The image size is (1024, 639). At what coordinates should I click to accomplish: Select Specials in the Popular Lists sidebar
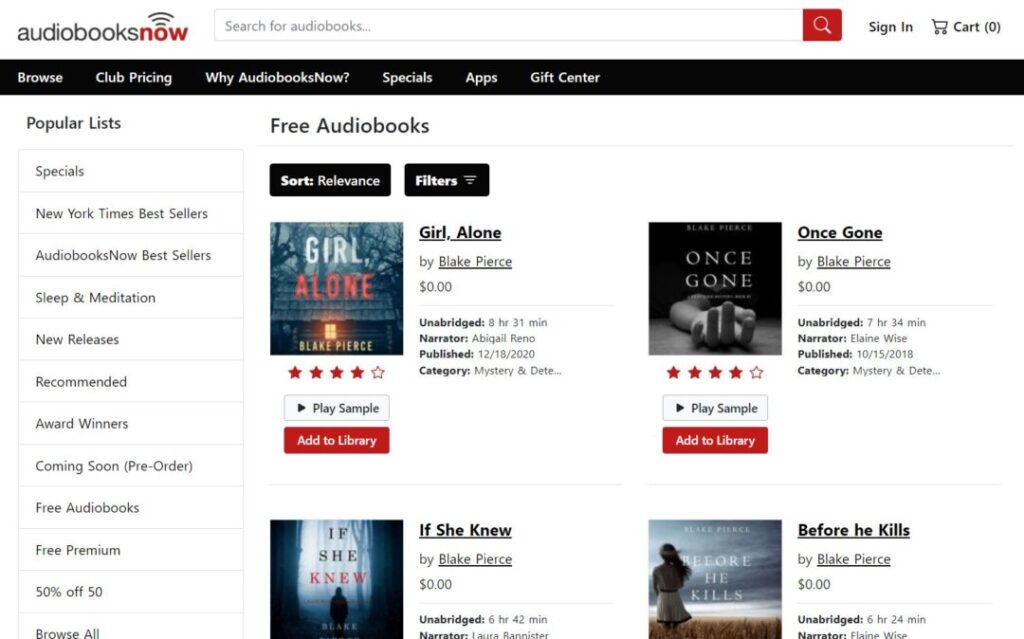[131, 171]
